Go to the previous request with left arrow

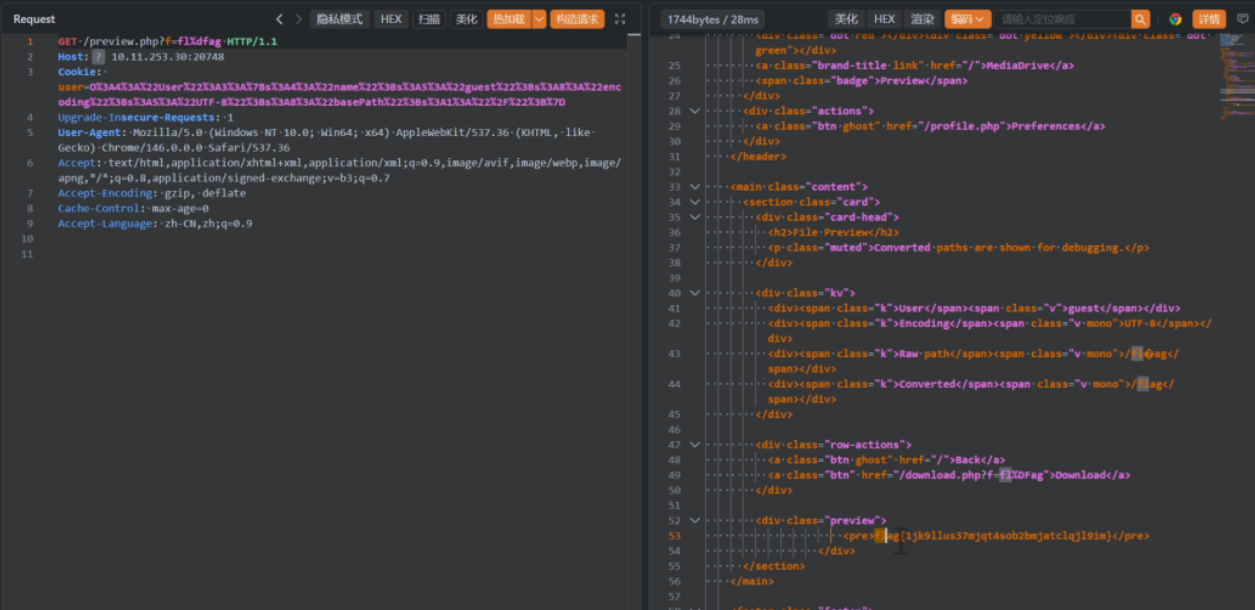pos(280,19)
